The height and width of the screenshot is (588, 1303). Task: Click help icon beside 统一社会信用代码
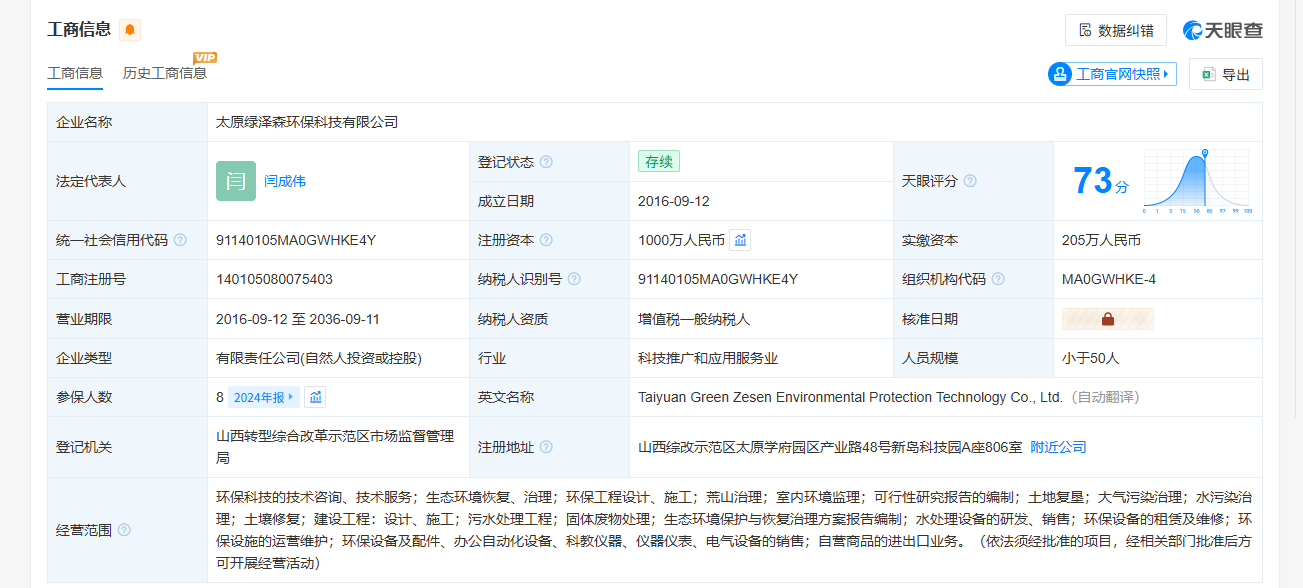pyautogui.click(x=180, y=240)
